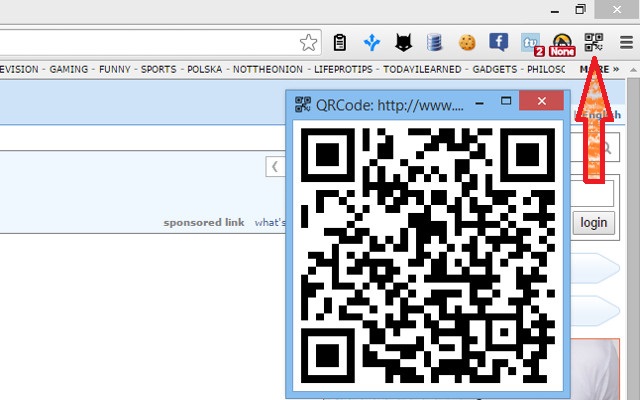This screenshot has width=640, height=400.
Task: Click the extension icon labeled None
Action: (562, 45)
